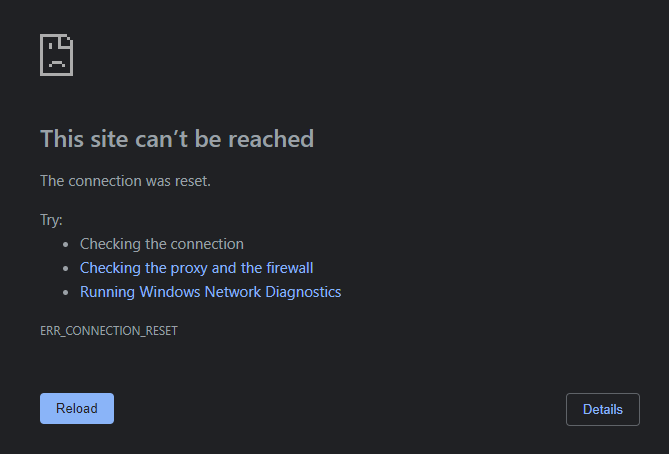The width and height of the screenshot is (669, 454).
Task: Click the 'Try:' label
Action: click(x=51, y=220)
